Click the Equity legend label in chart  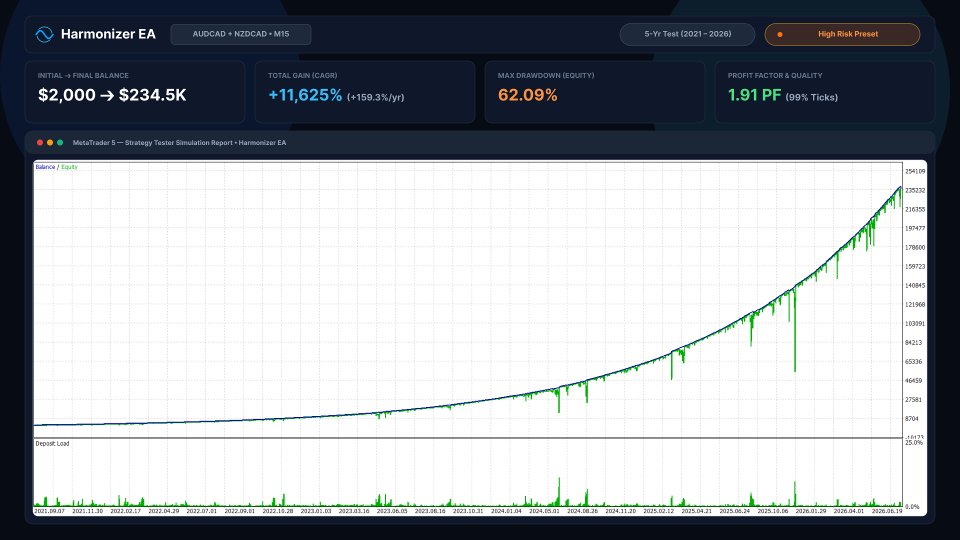pyautogui.click(x=69, y=167)
